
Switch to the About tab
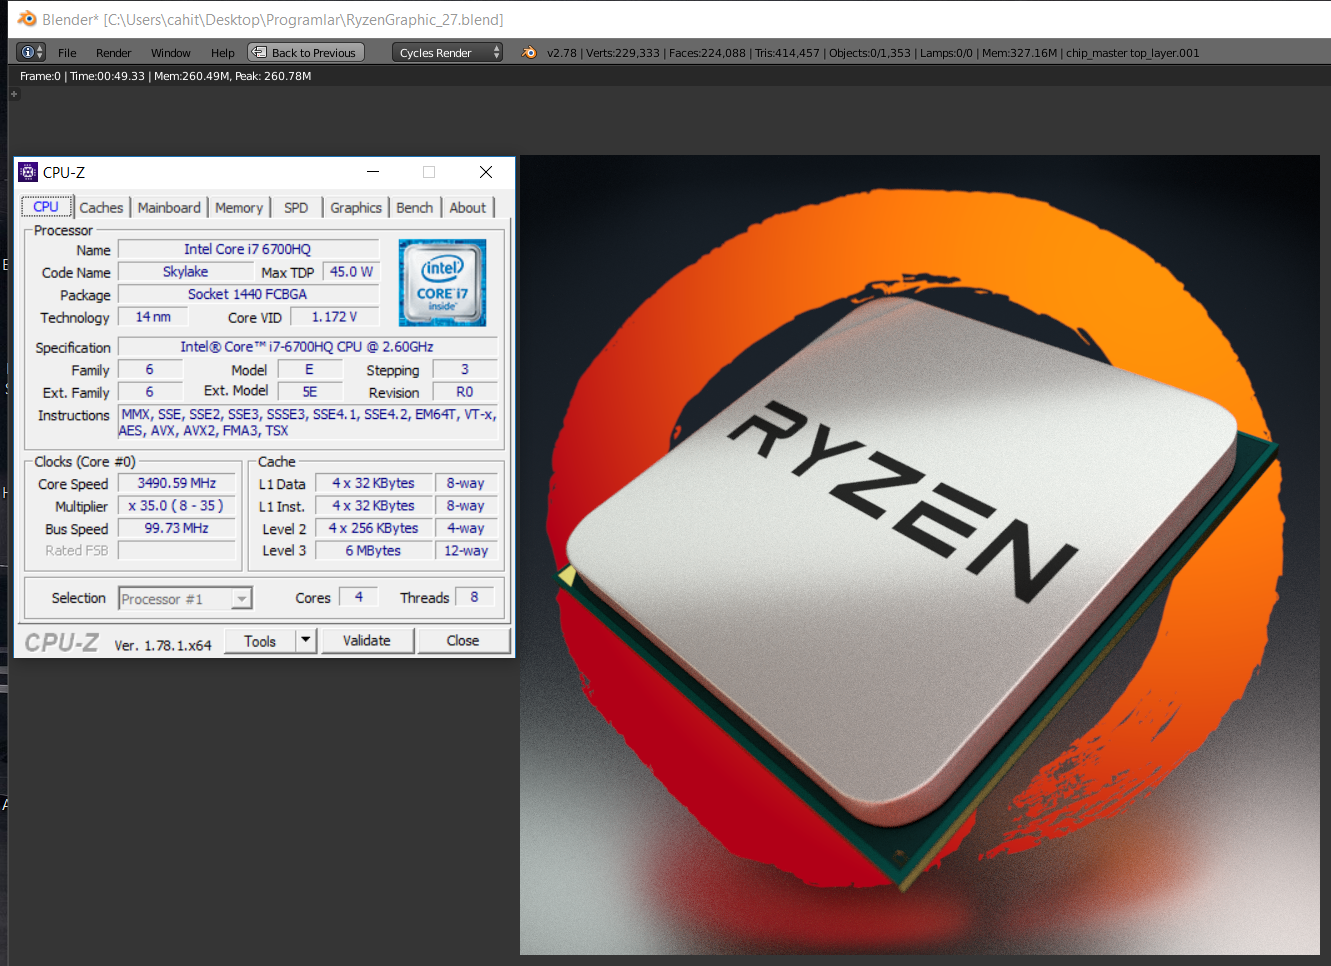click(468, 208)
